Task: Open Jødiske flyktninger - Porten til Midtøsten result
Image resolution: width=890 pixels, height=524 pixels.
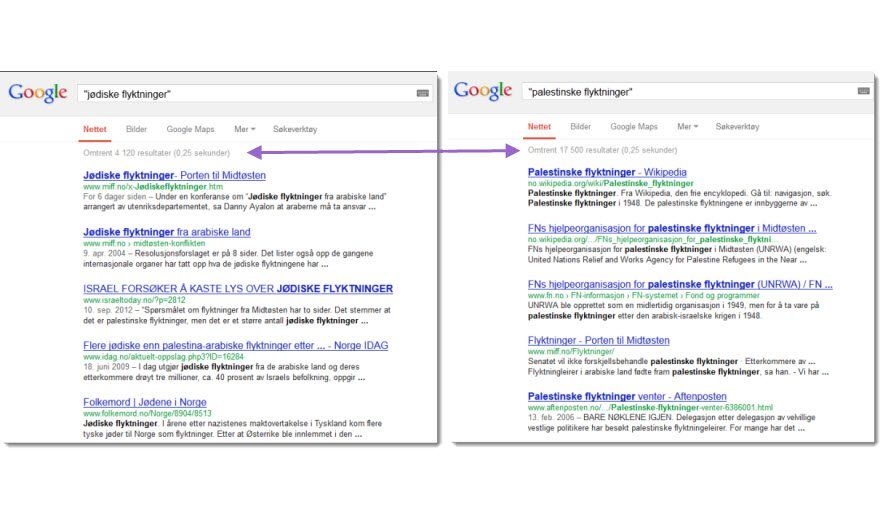Action: click(x=174, y=175)
